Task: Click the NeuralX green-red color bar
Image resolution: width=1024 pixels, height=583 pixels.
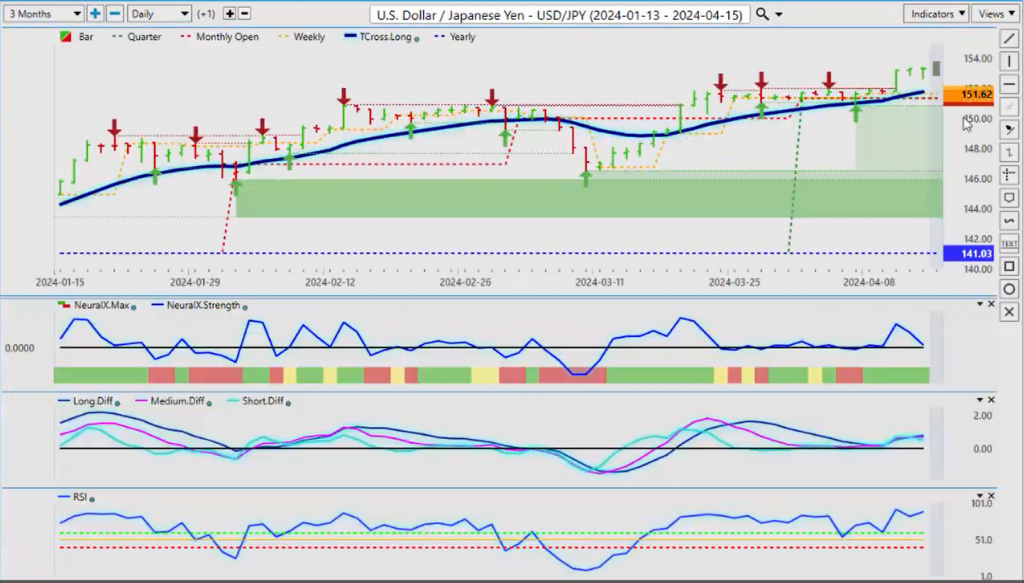Action: click(491, 375)
